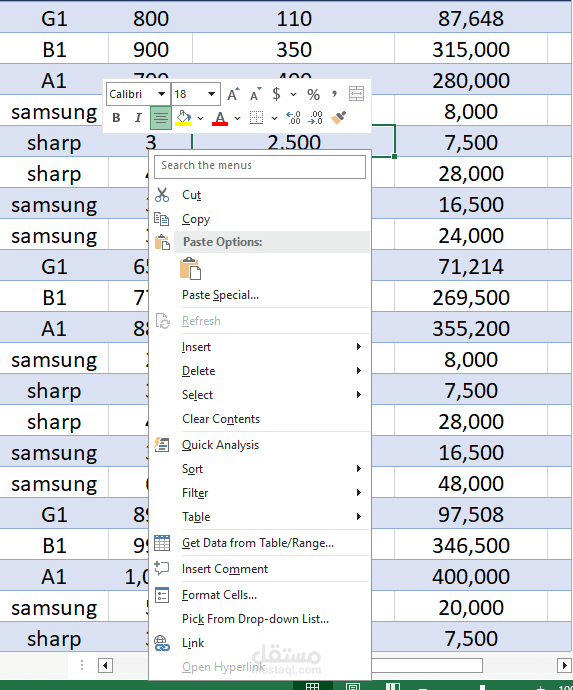Click the Insert Comment speech-bubble icon

point(162,569)
